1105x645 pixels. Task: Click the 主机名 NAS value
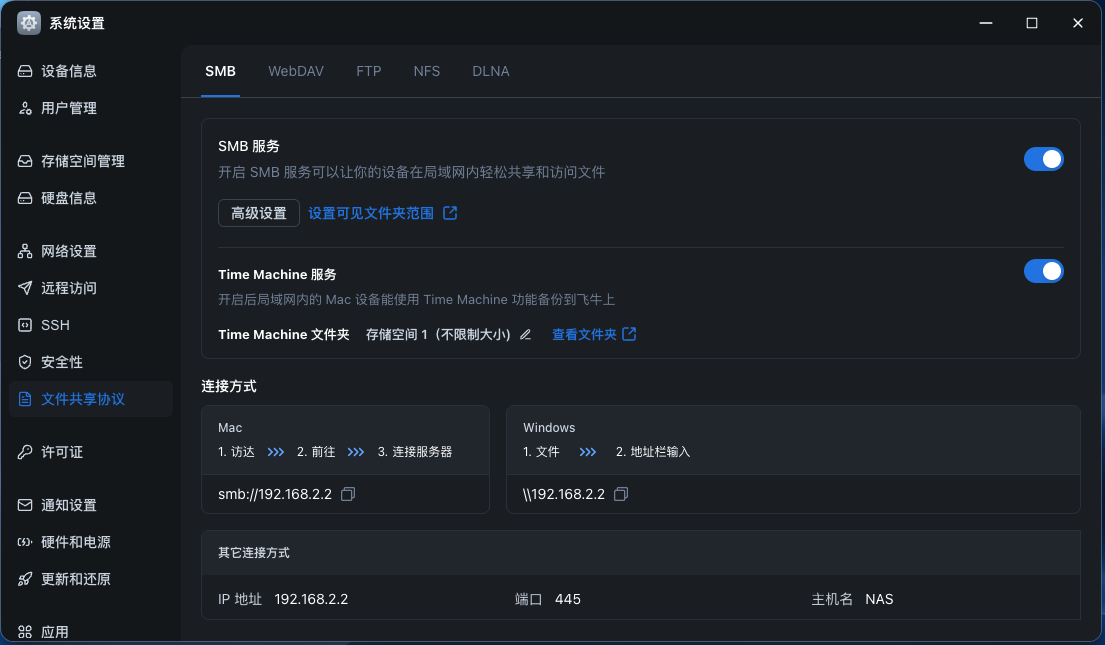[x=879, y=599]
